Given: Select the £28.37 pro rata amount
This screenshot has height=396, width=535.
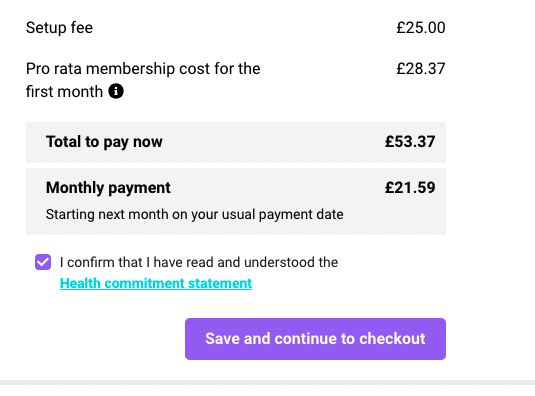Looking at the screenshot, I should click(421, 69).
